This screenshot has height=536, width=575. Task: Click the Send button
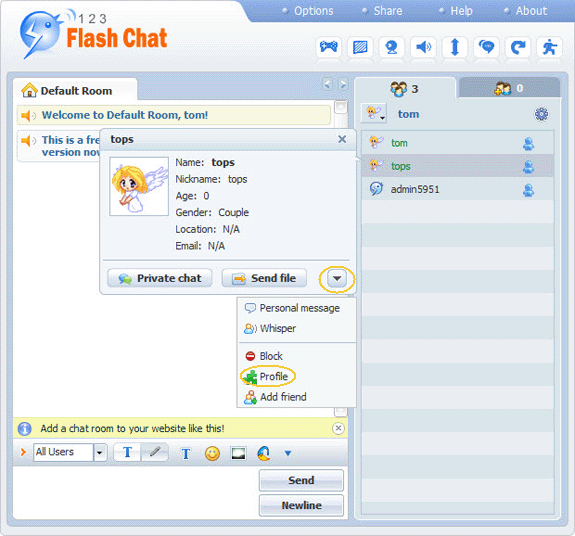point(301,480)
